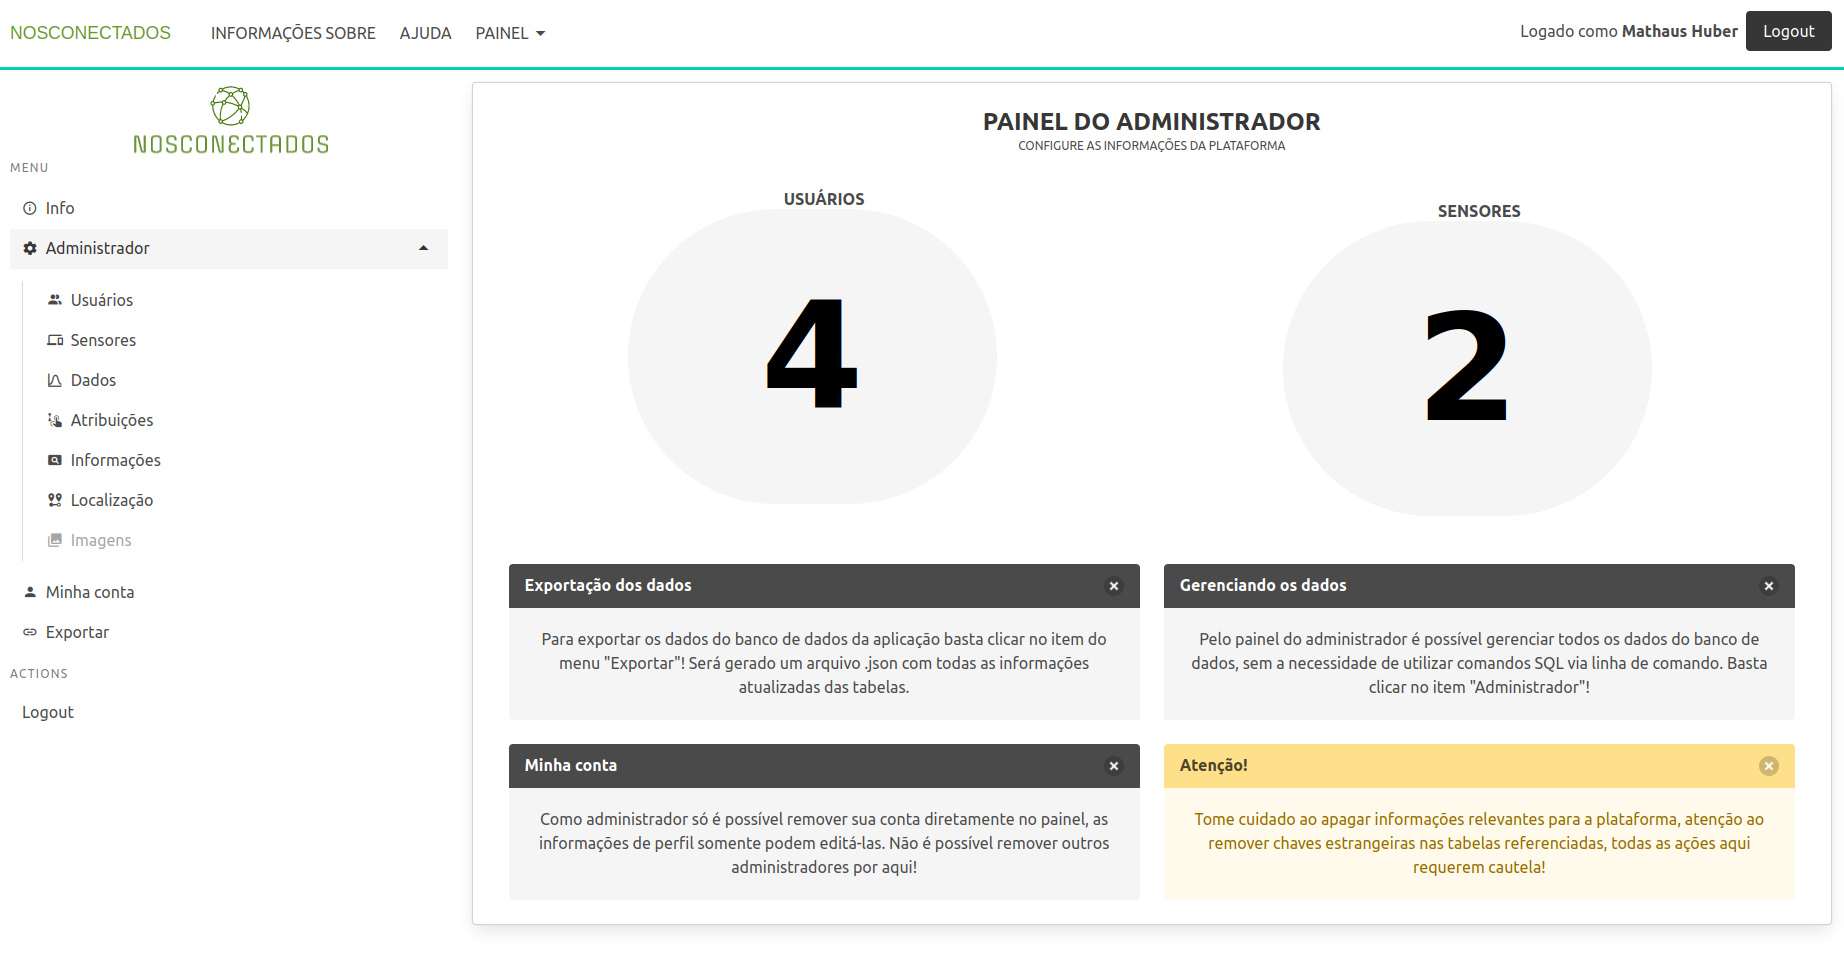
Task: Click the Logout button top right
Action: (1788, 31)
